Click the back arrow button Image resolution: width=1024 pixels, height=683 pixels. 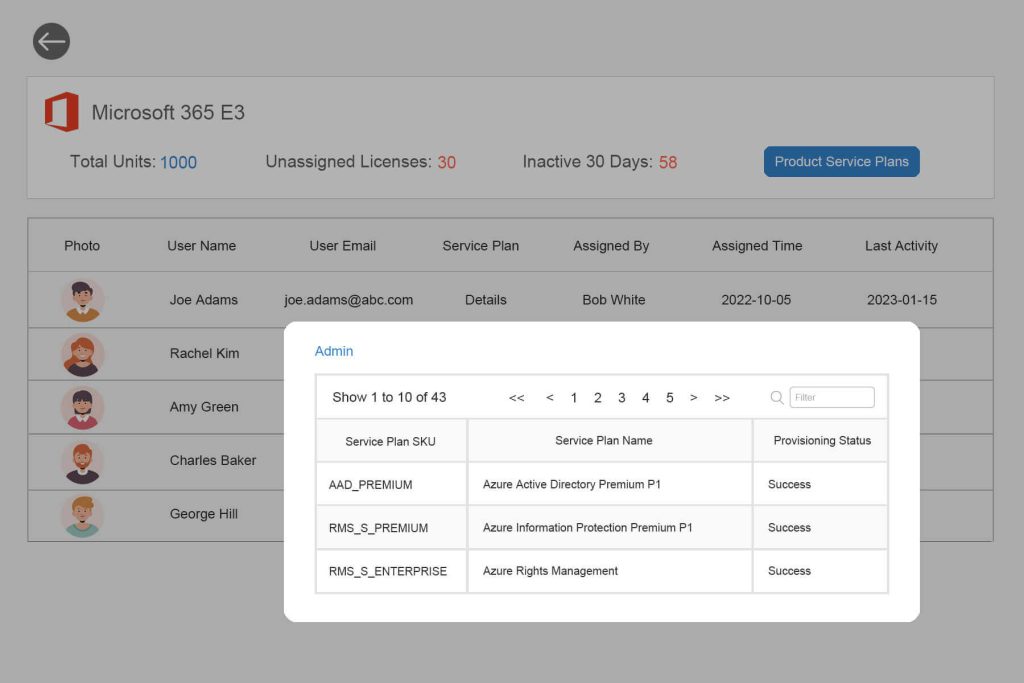(x=52, y=42)
